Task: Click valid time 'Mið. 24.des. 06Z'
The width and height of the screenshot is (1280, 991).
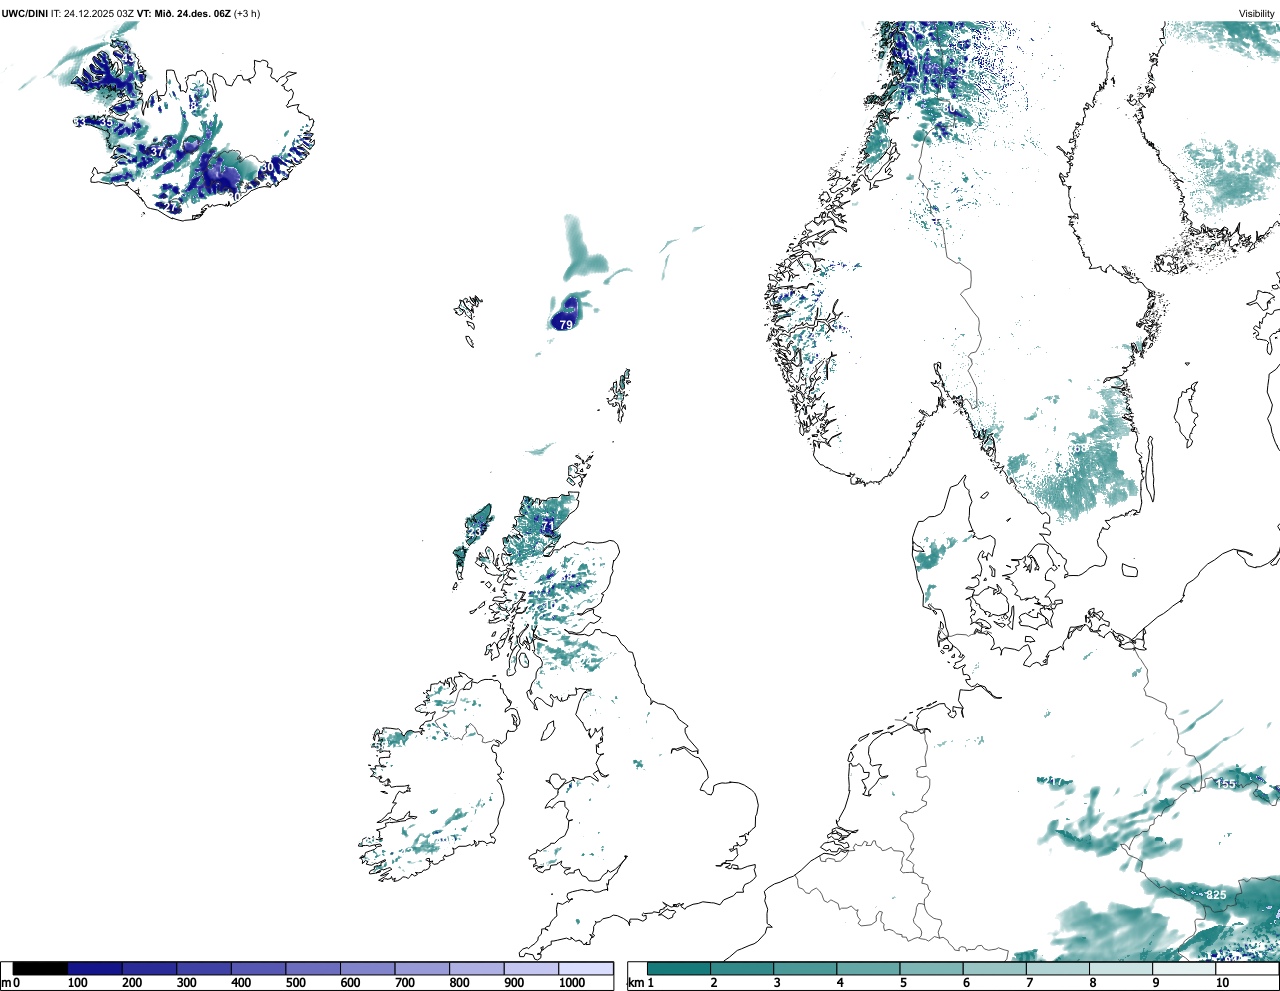Action: [192, 14]
